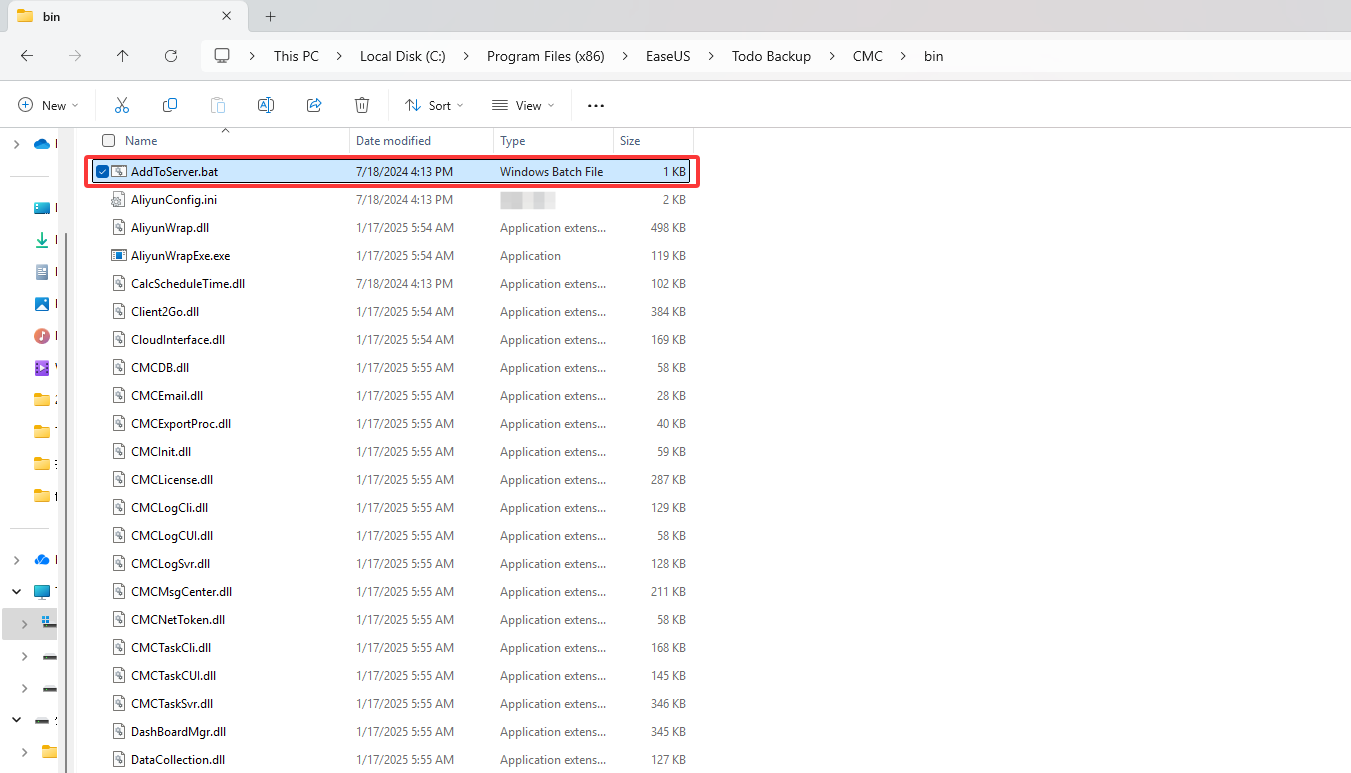The width and height of the screenshot is (1351, 773).
Task: Open the View dropdown menu
Action: pos(523,105)
